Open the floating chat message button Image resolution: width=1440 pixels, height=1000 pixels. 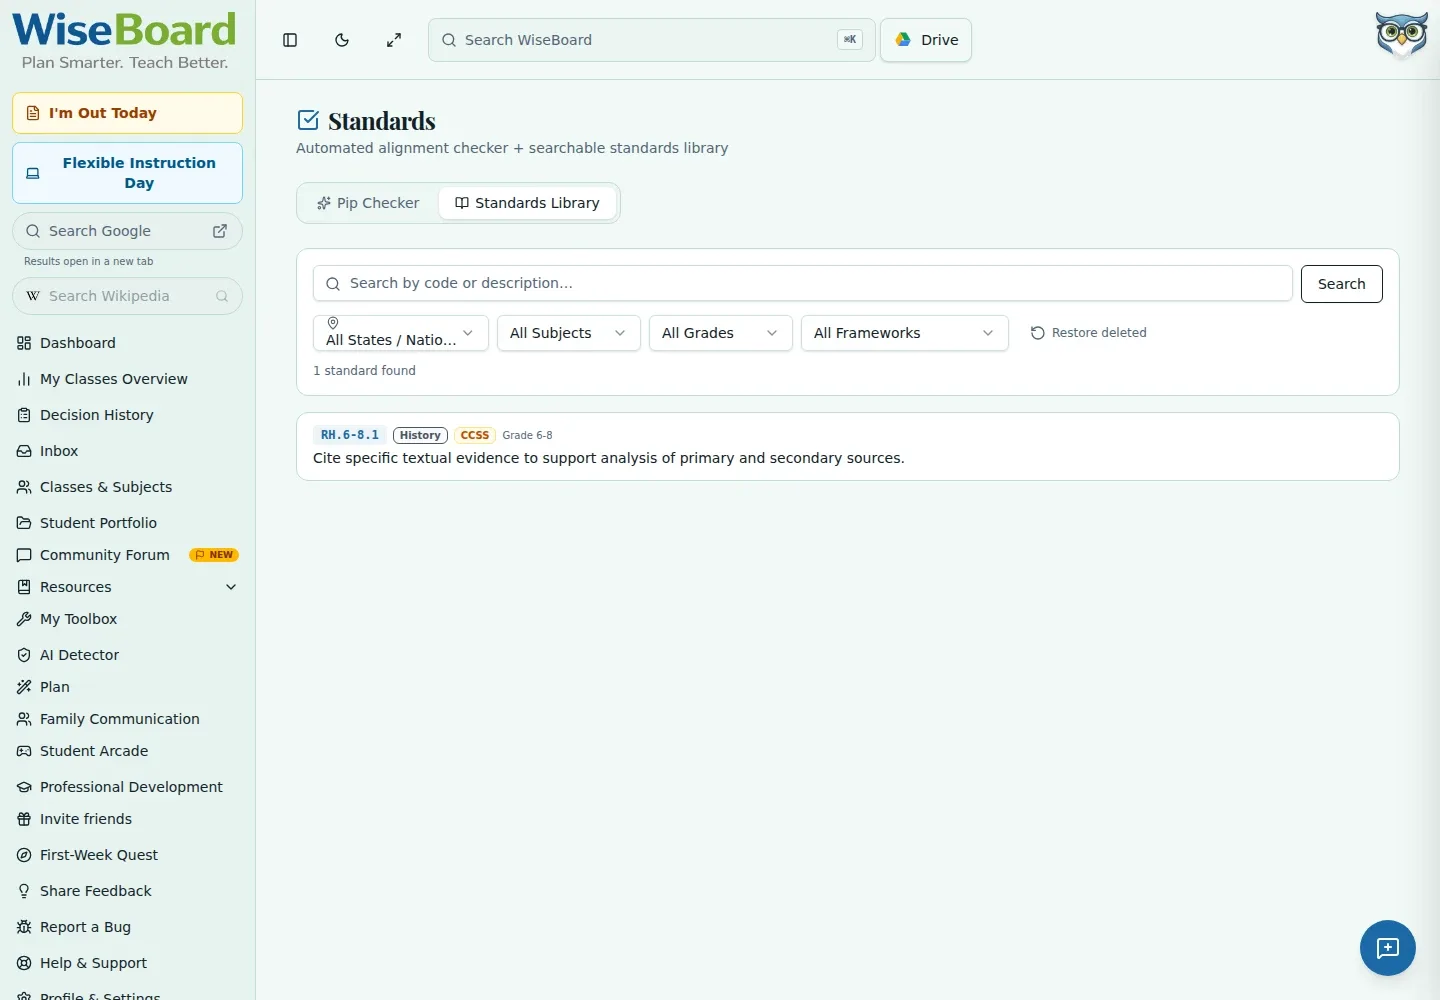click(1388, 948)
